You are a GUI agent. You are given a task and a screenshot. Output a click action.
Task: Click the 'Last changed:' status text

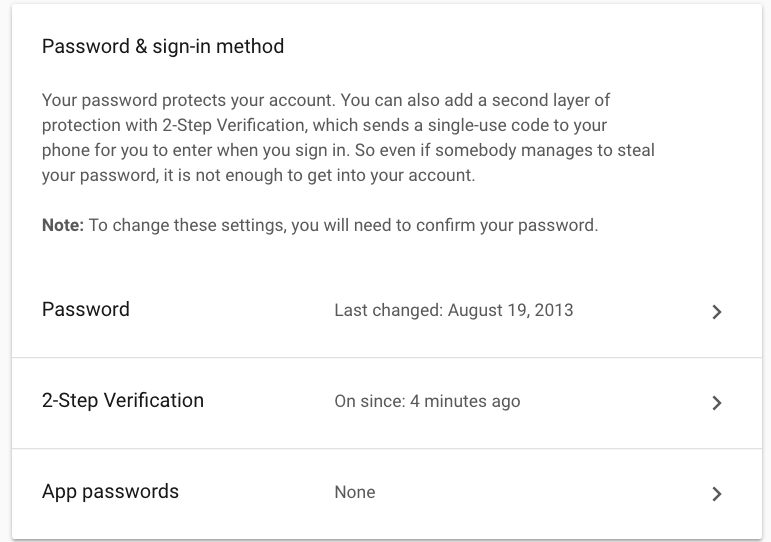pyautogui.click(x=388, y=310)
